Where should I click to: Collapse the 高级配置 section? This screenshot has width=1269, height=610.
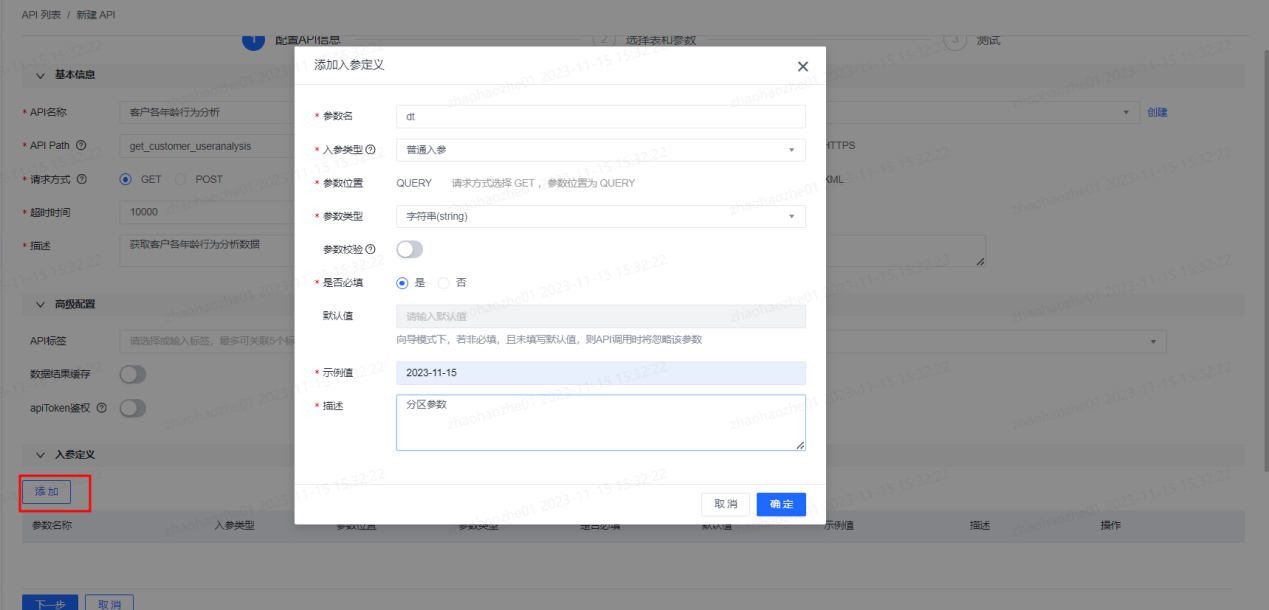[41, 304]
